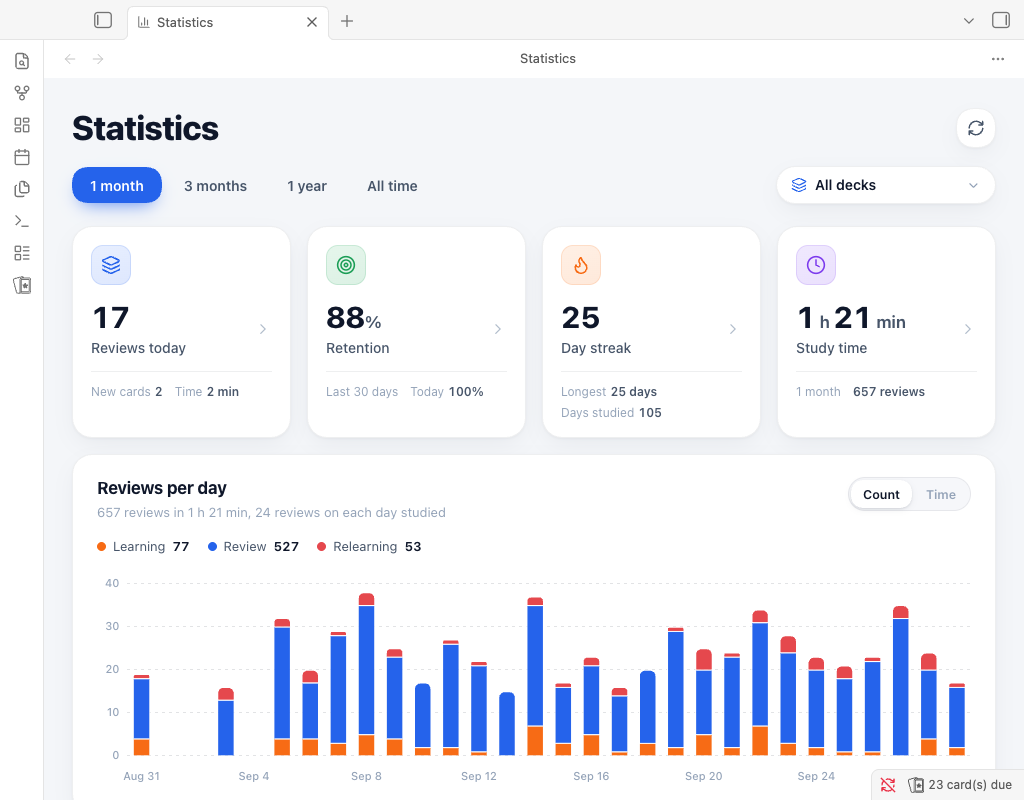Screen dimensions: 1024x800
Task: Click the '23 card(s) due' status item
Action: coord(960,785)
